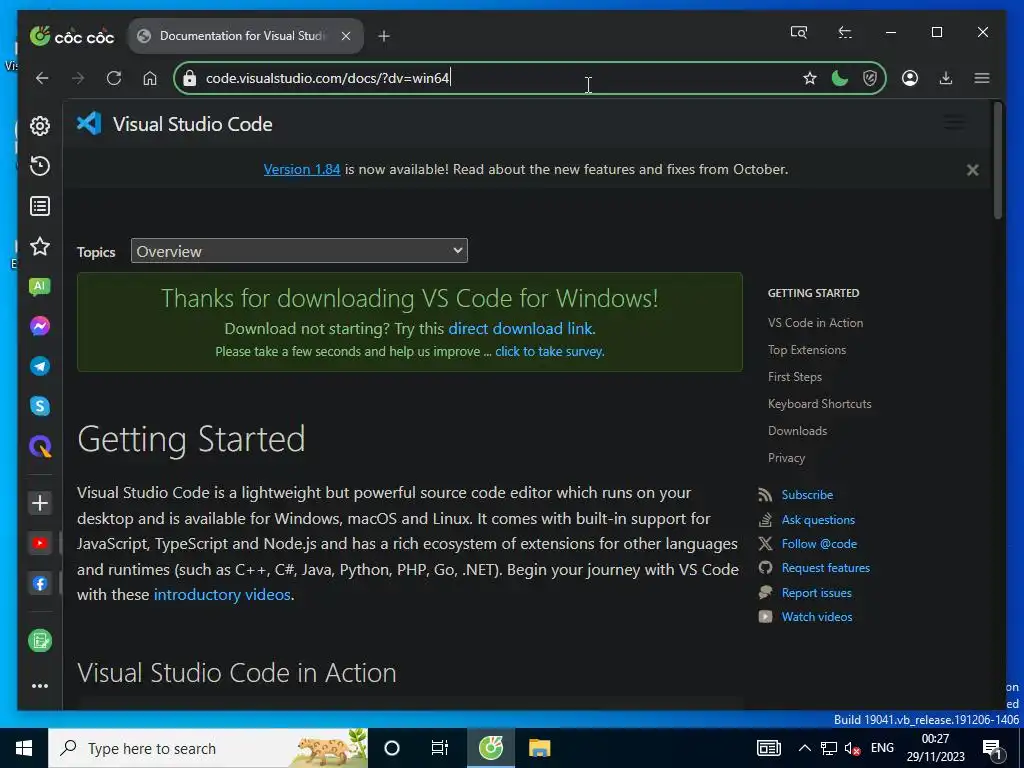Open the cast or send-to-device arrows icon
Screen dimensions: 1024x768
coord(845,32)
